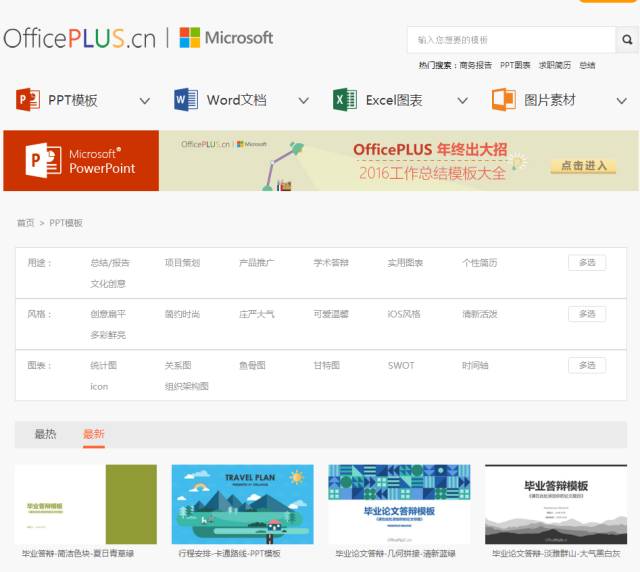Click OfficePLUS 年终出大招 banner headline
The width and height of the screenshot is (640, 572).
tap(430, 149)
